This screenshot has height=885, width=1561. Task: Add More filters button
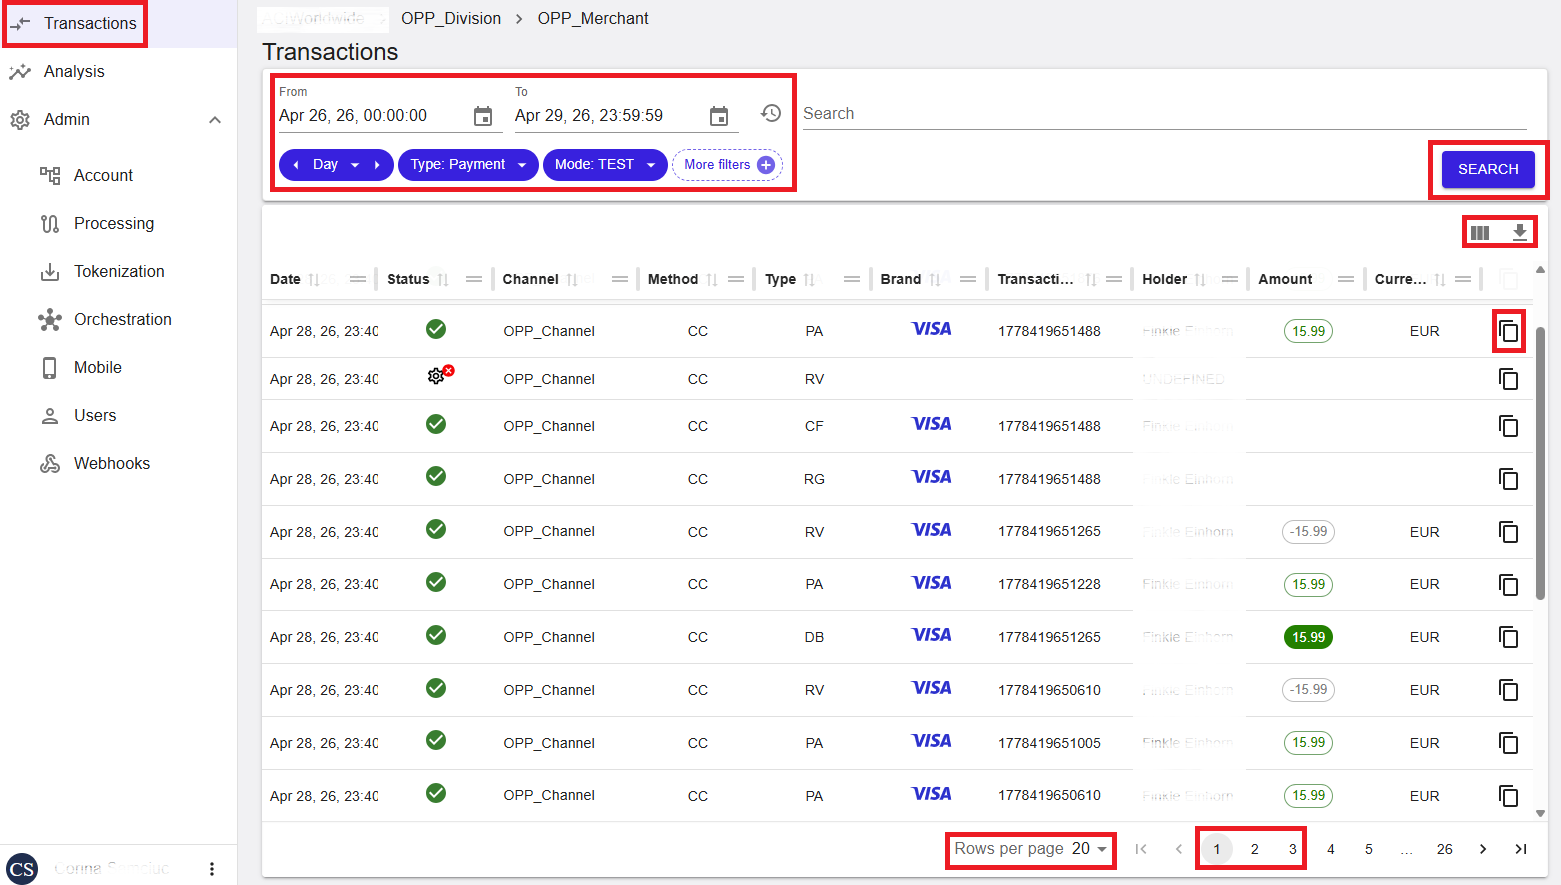[x=728, y=165]
